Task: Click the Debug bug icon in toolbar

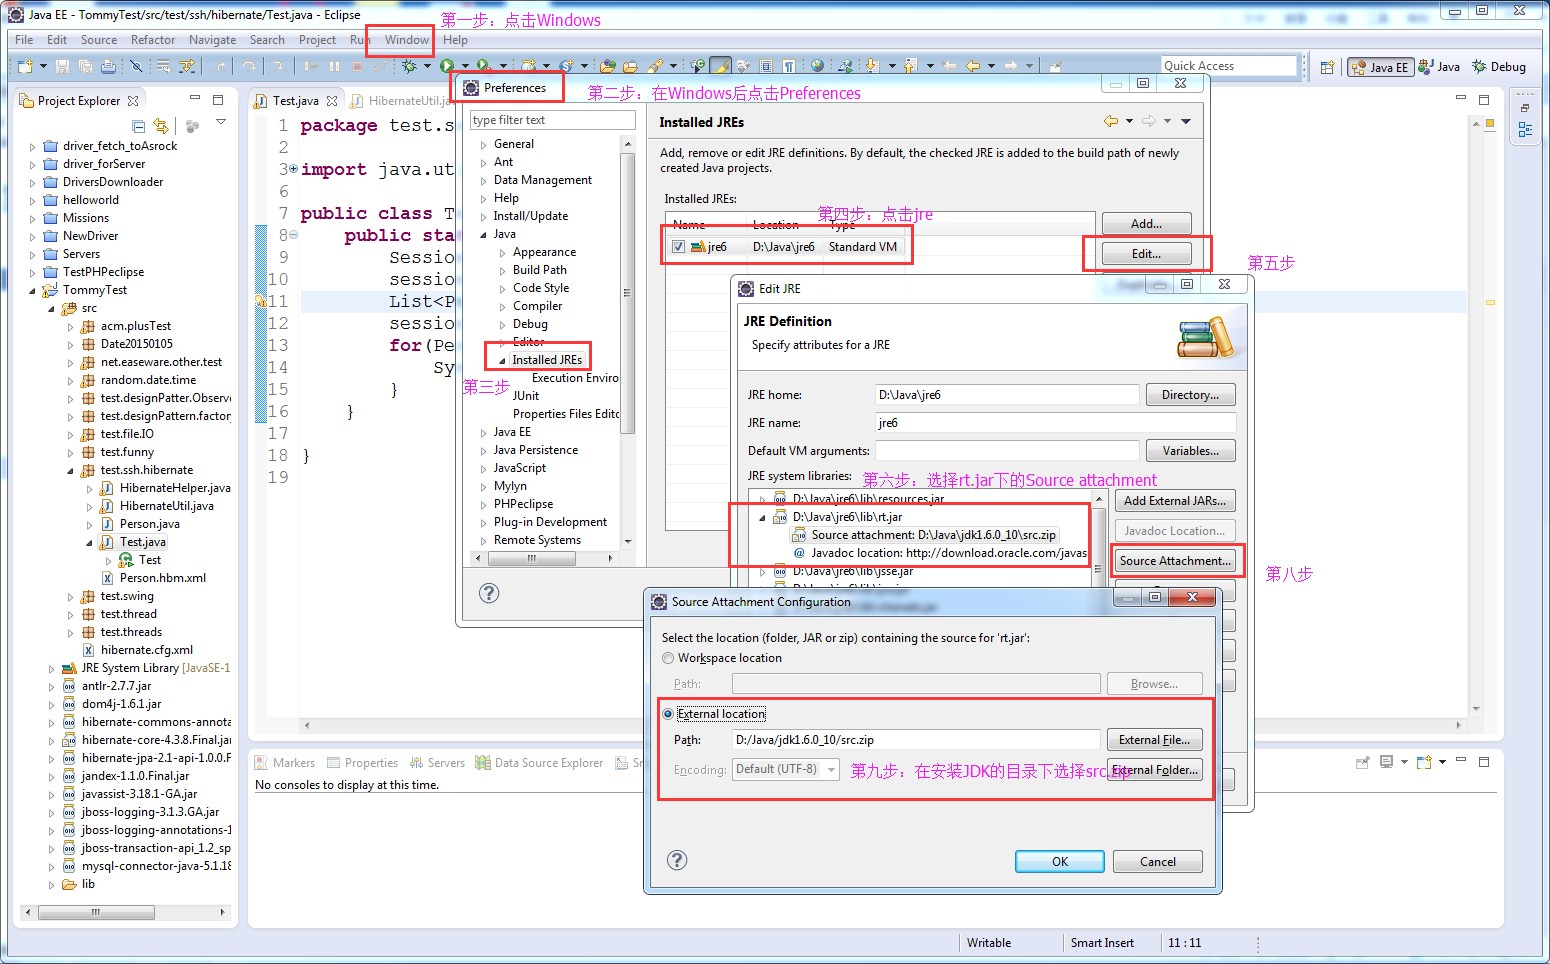Action: 408,66
